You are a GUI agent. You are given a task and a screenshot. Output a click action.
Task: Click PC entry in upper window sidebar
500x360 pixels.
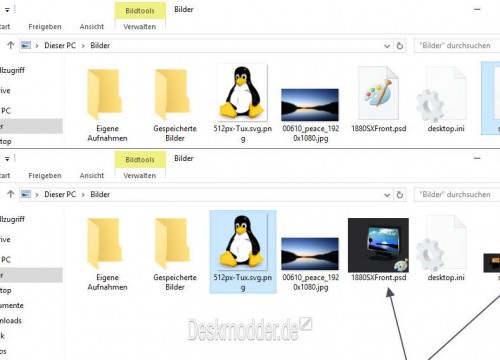tap(6, 110)
